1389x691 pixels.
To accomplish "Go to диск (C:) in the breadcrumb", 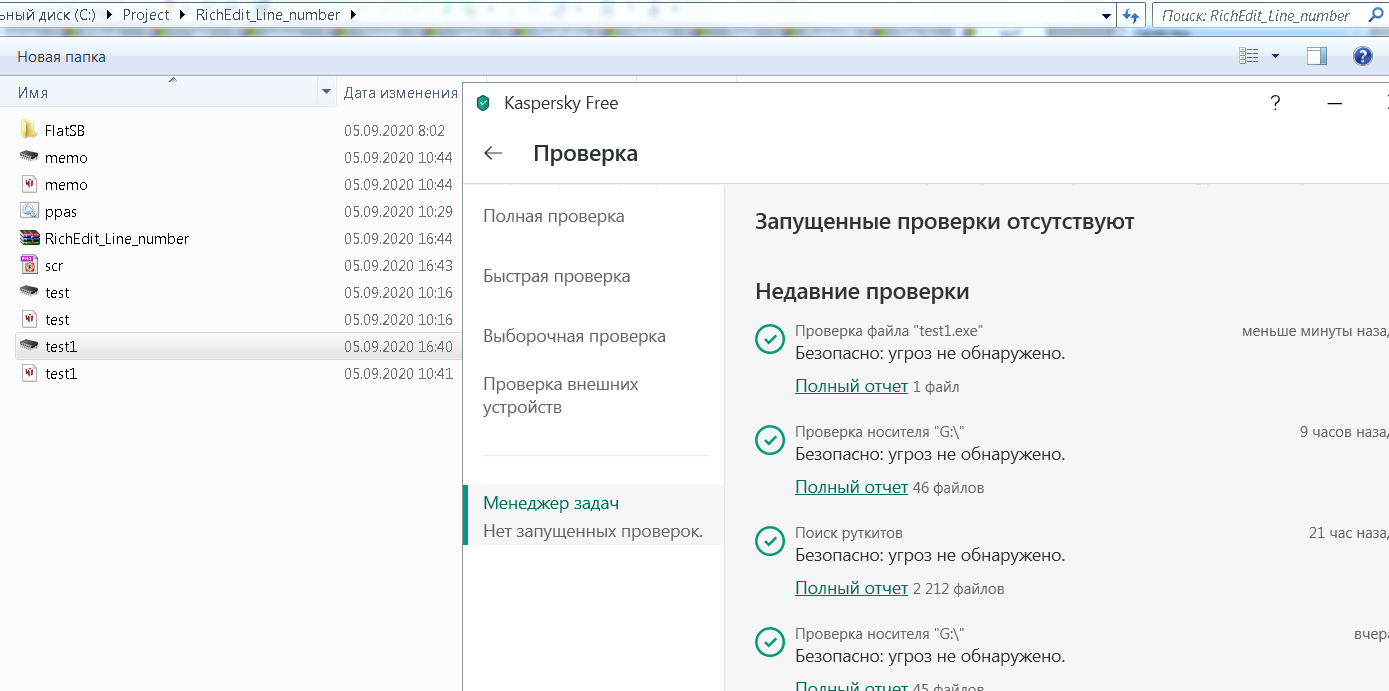I will pos(49,15).
